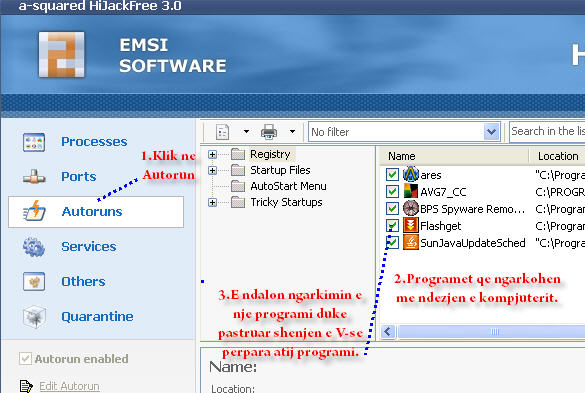Open the No filter dropdown arrow
This screenshot has width=585, height=393.
pos(491,132)
